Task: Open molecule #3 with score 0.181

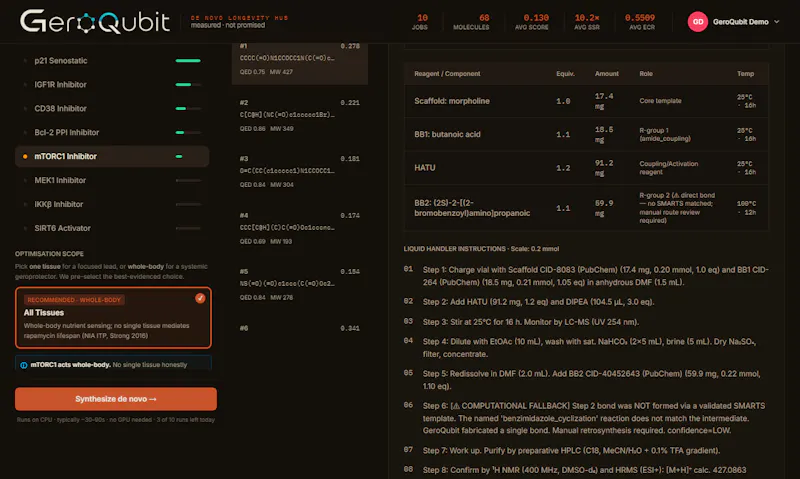Action: [x=299, y=171]
